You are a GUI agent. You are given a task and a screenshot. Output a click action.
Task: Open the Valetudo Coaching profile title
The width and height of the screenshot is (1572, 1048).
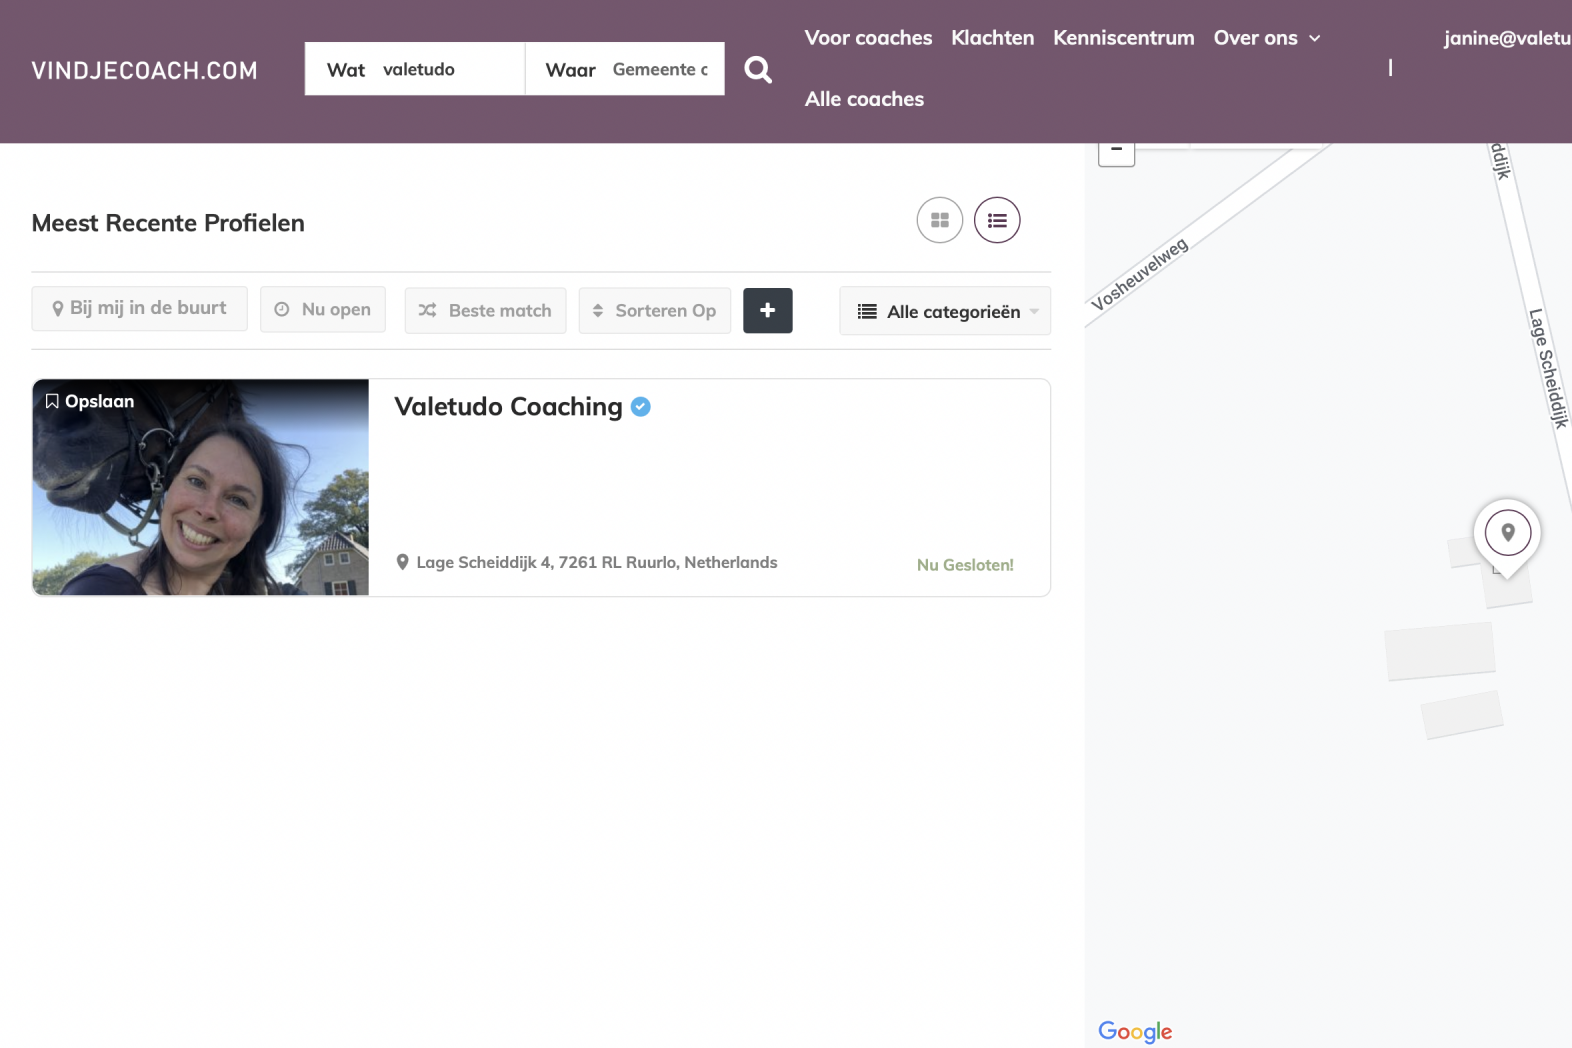508,406
